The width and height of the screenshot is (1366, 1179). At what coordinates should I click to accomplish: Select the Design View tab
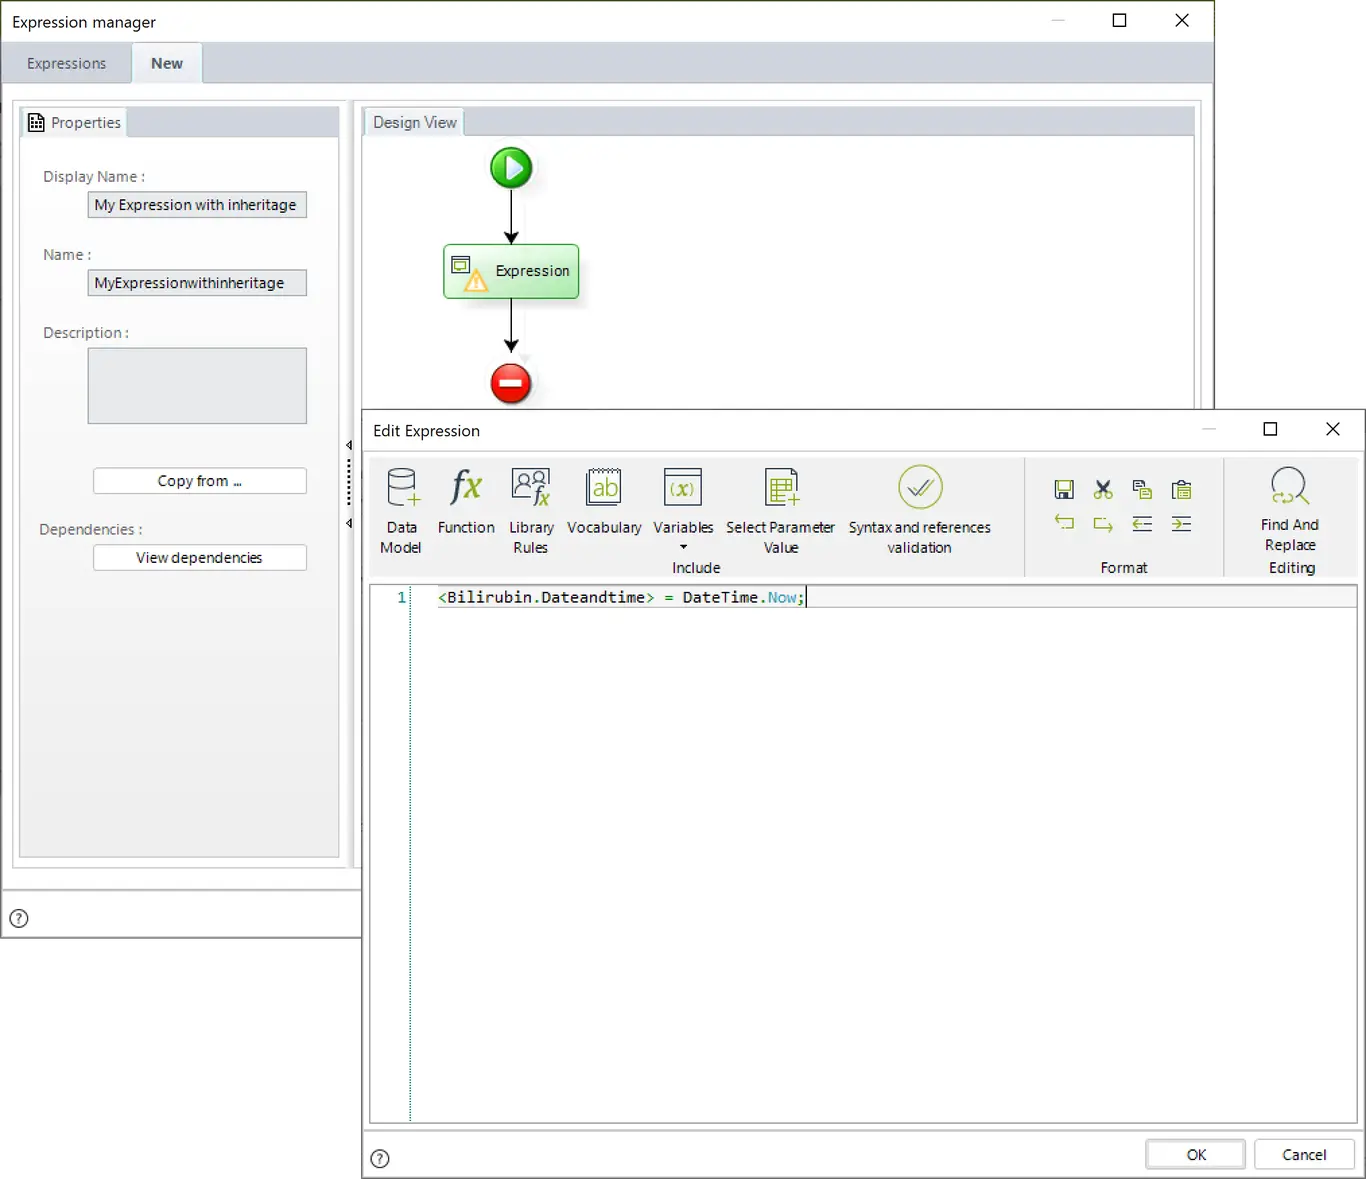tap(414, 122)
